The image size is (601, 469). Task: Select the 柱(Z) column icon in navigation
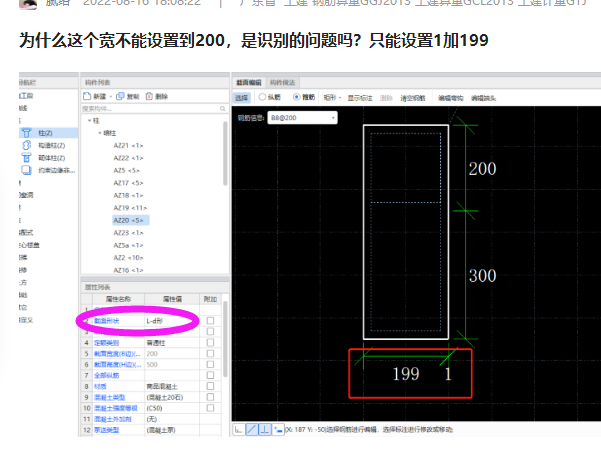[x=26, y=133]
